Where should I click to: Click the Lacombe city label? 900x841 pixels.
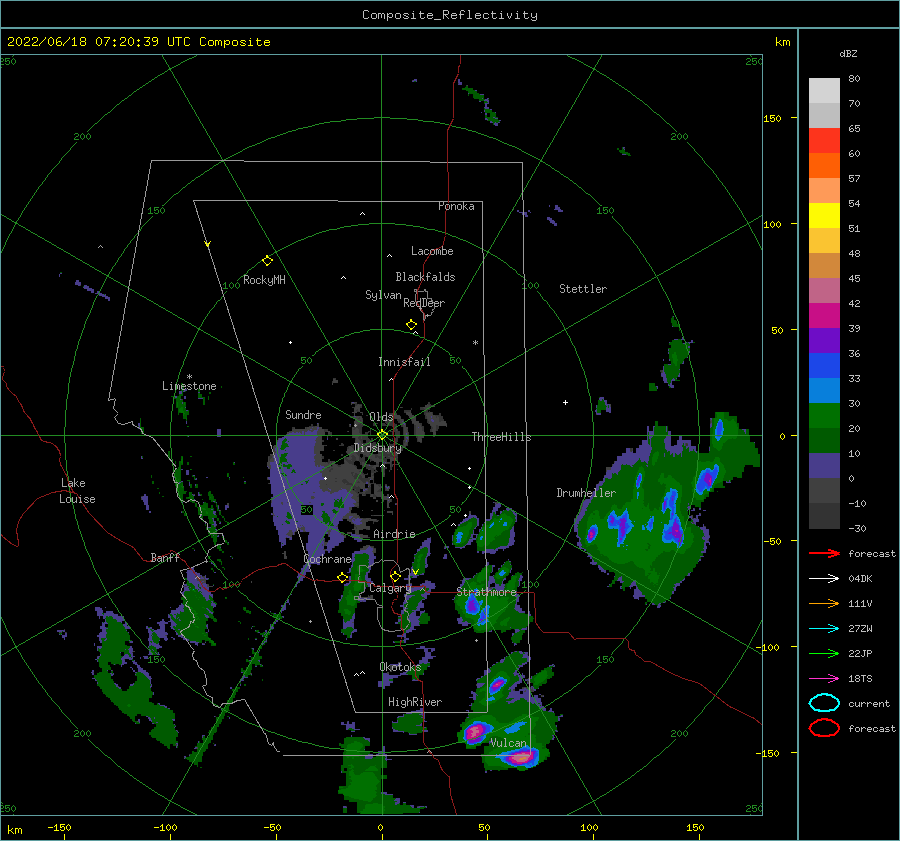point(432,251)
